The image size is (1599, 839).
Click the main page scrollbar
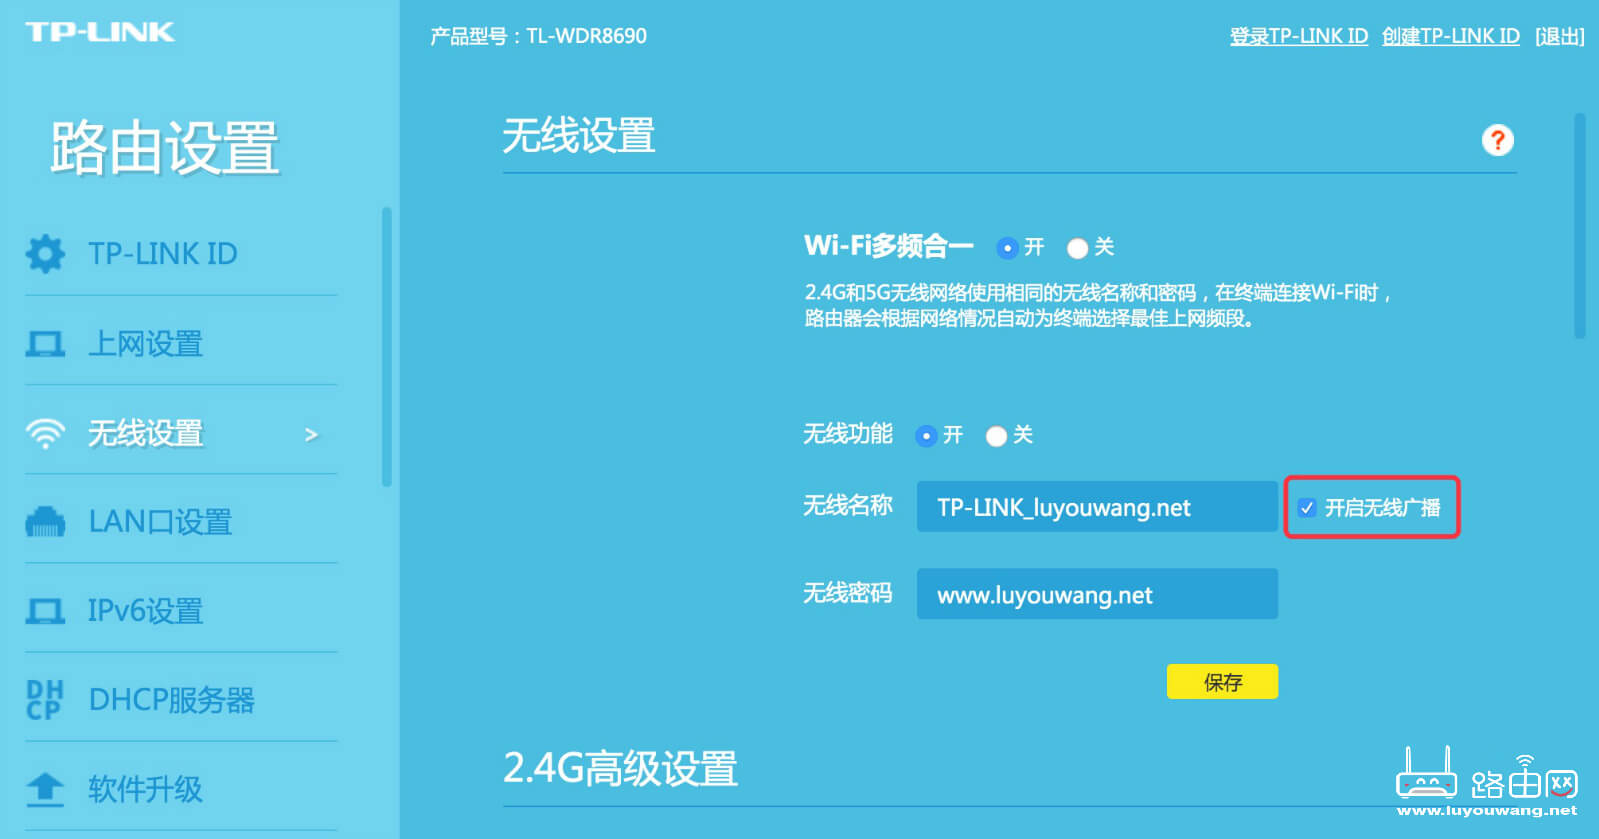coord(1580,226)
